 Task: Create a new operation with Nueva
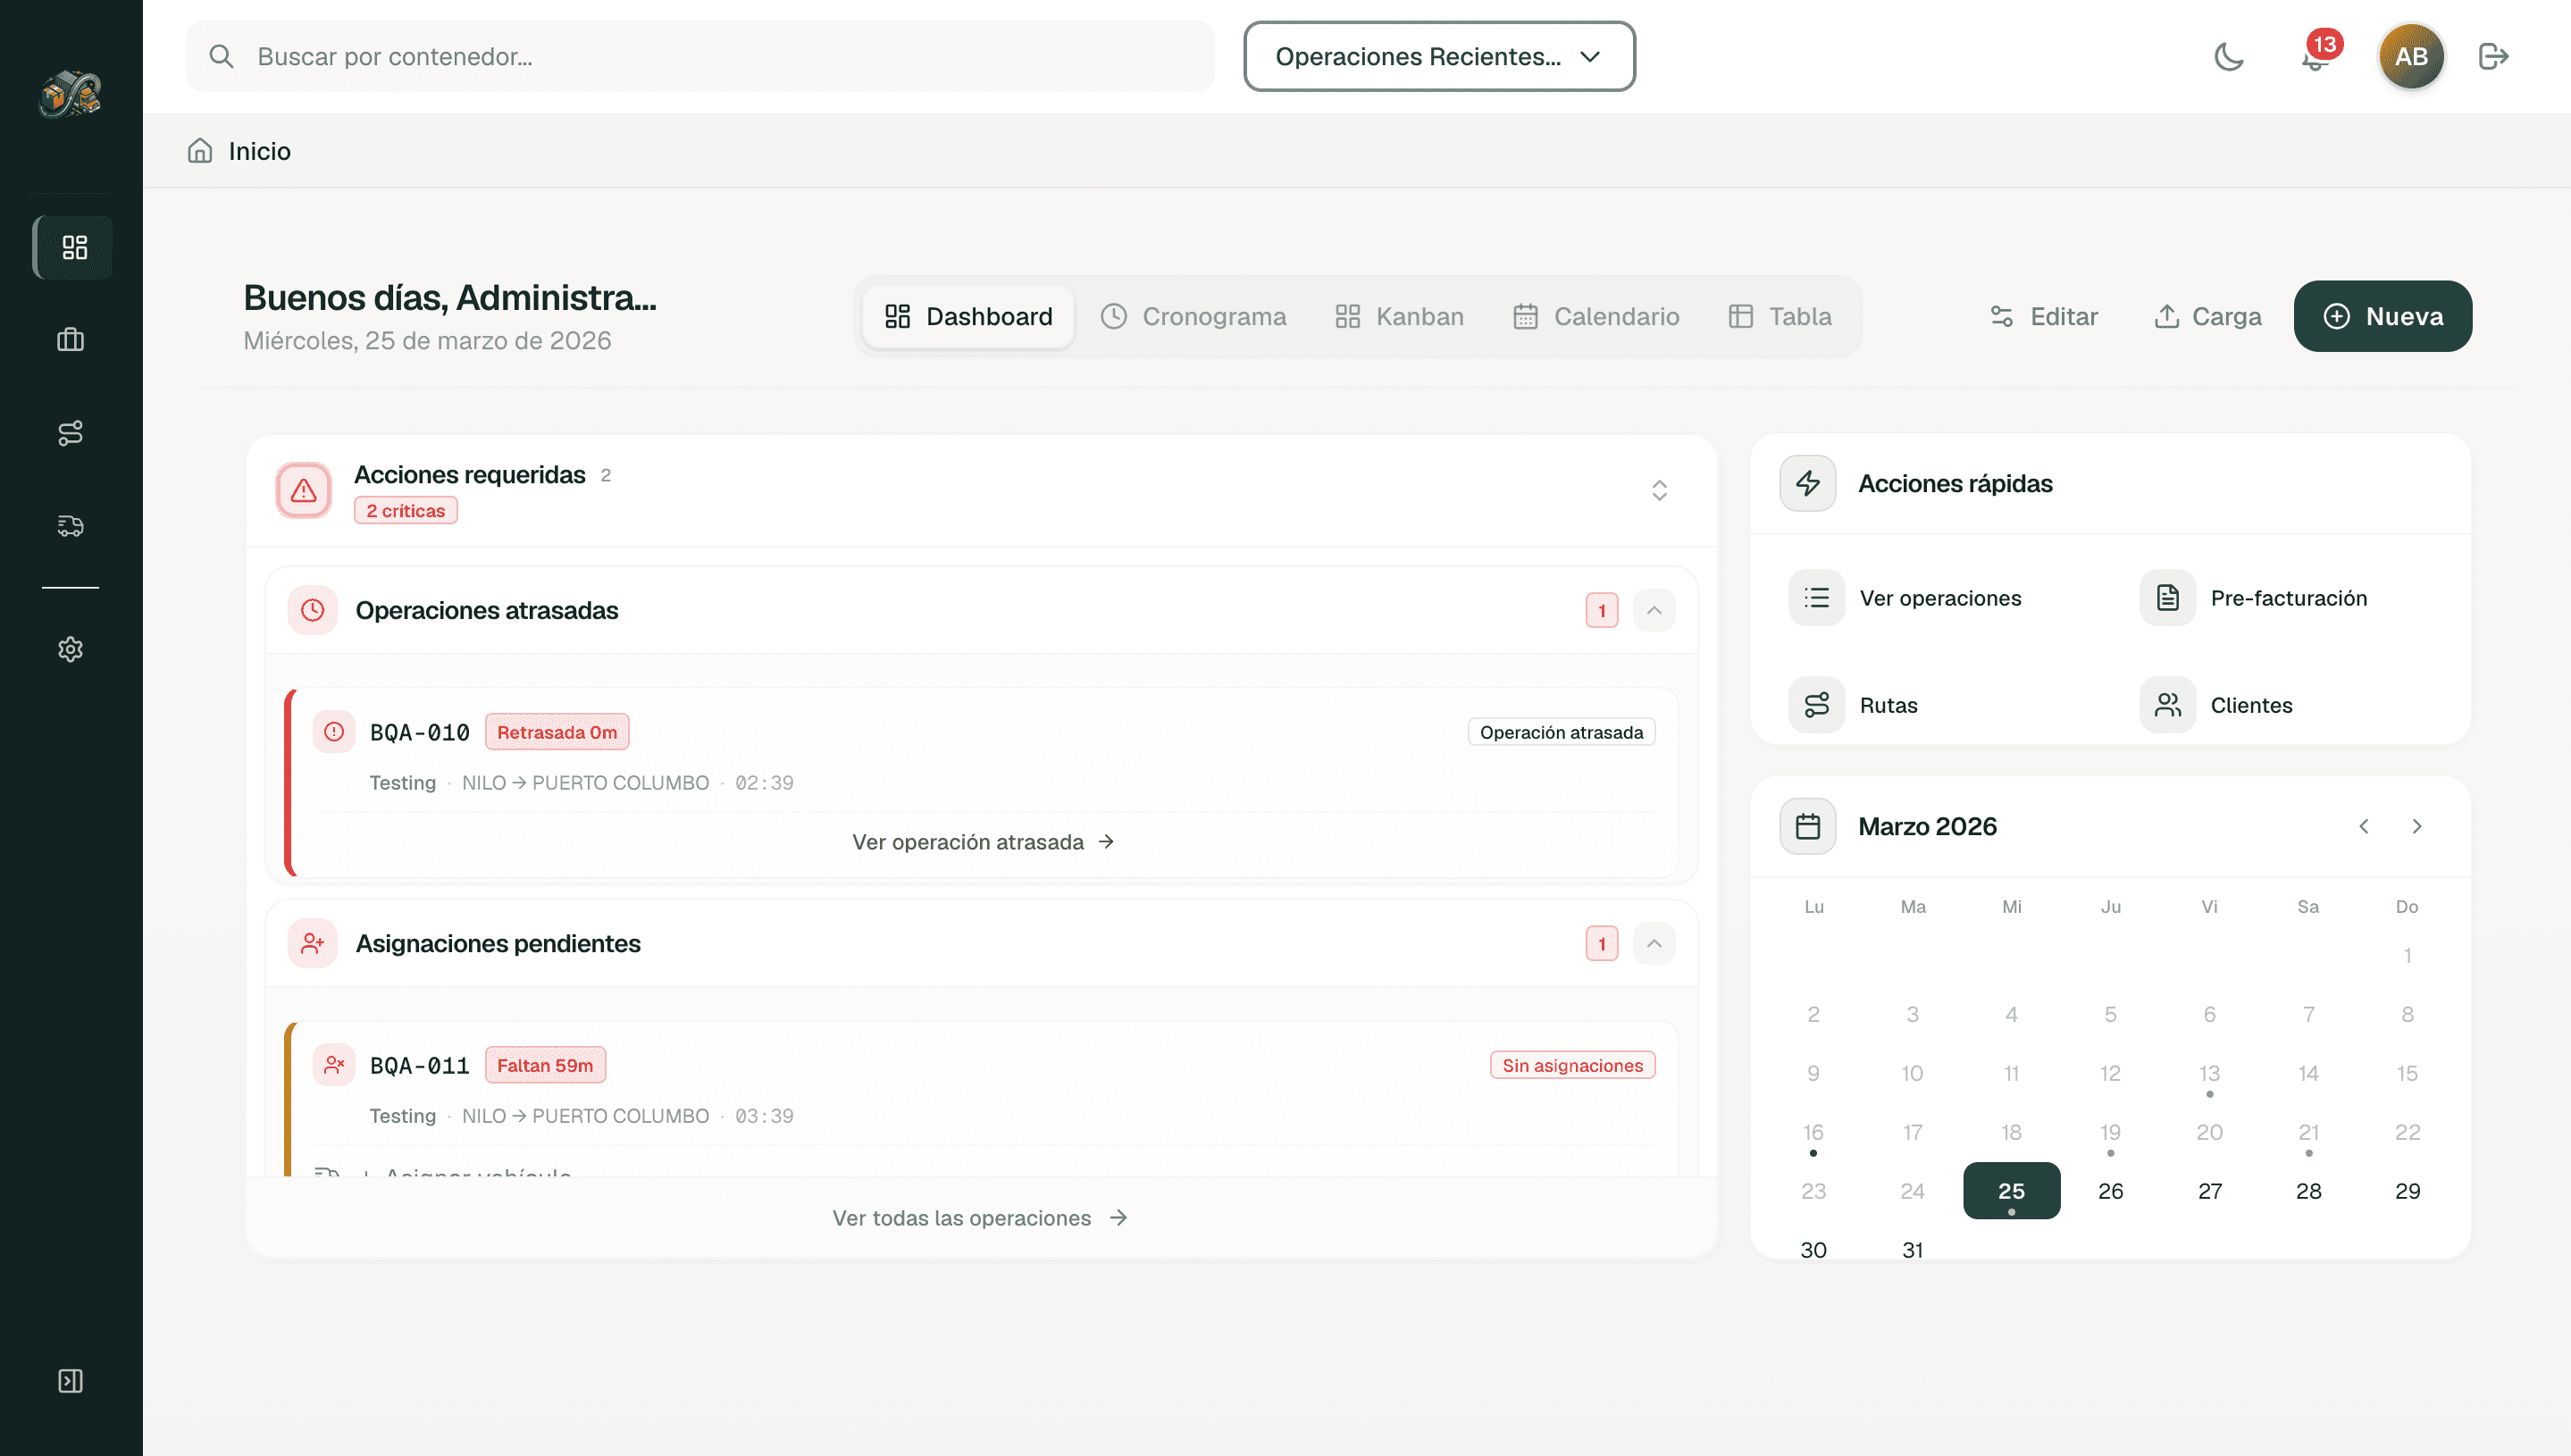tap(2383, 317)
